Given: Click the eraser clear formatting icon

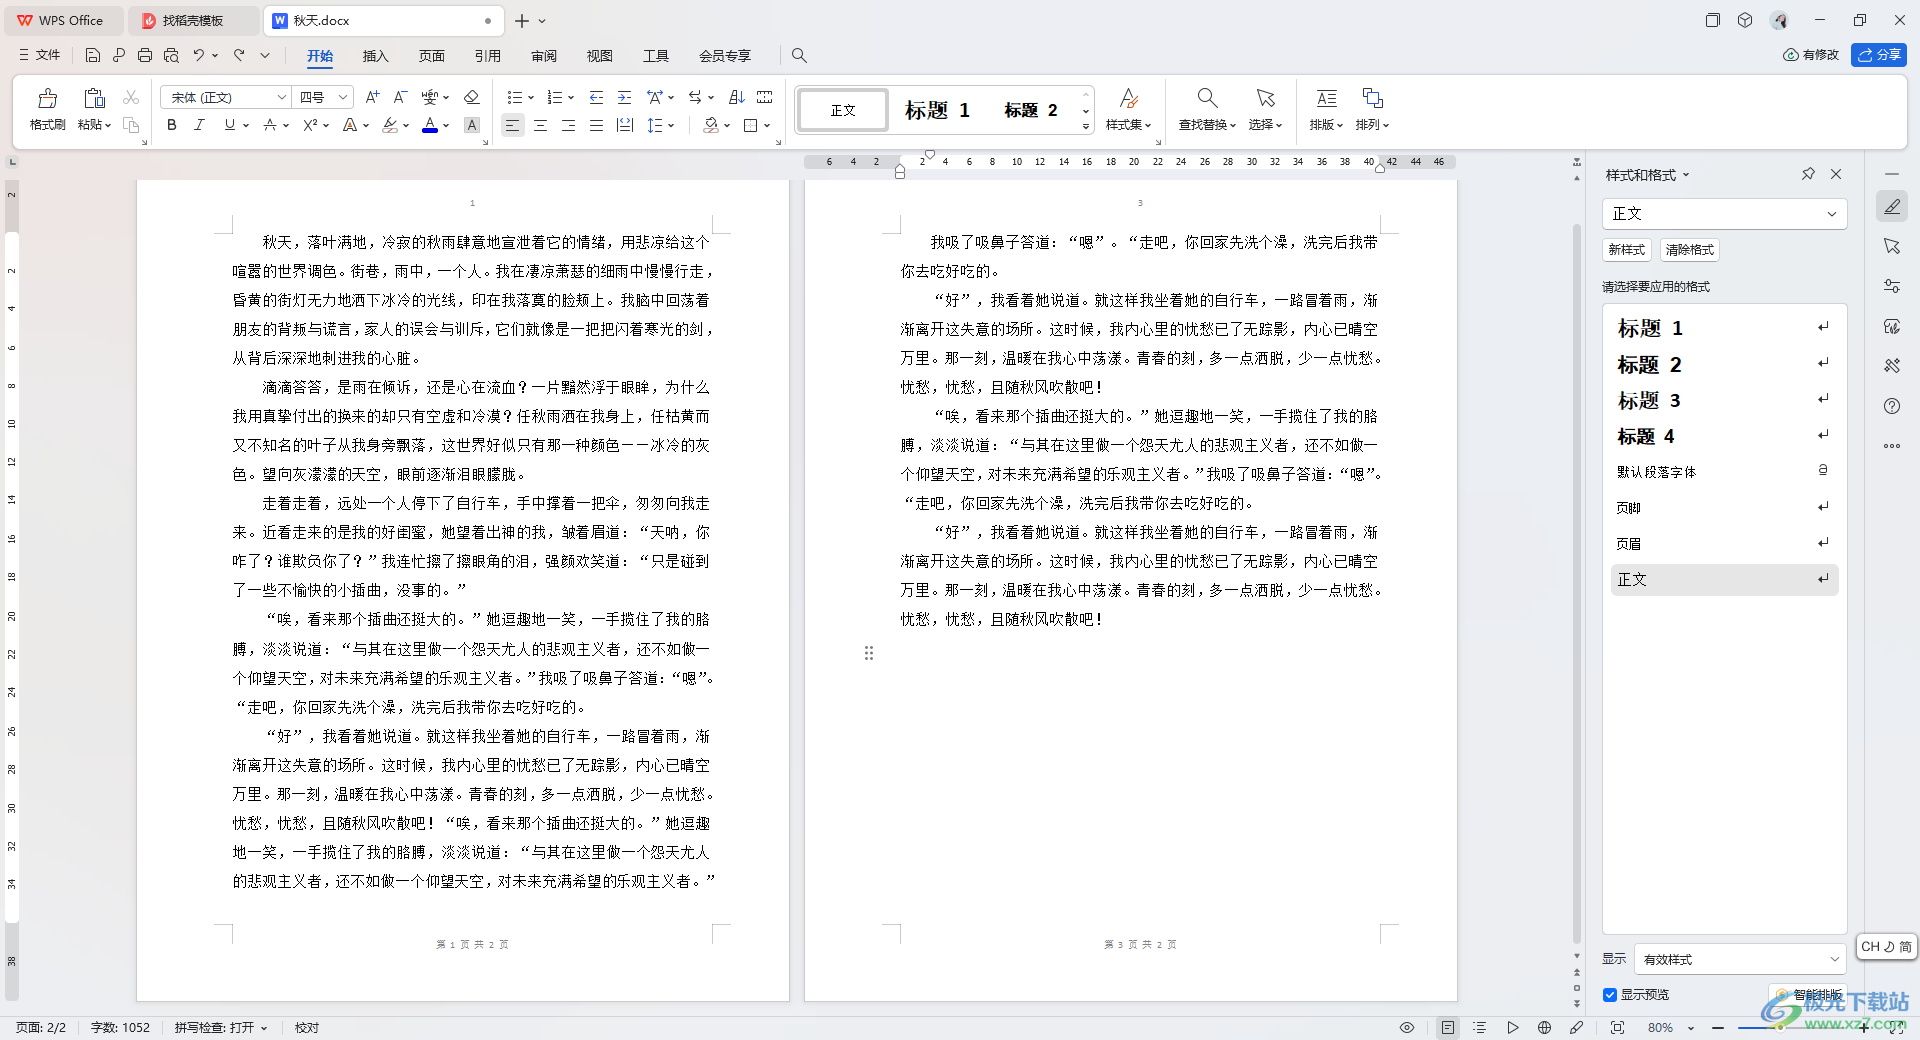Looking at the screenshot, I should point(472,97).
